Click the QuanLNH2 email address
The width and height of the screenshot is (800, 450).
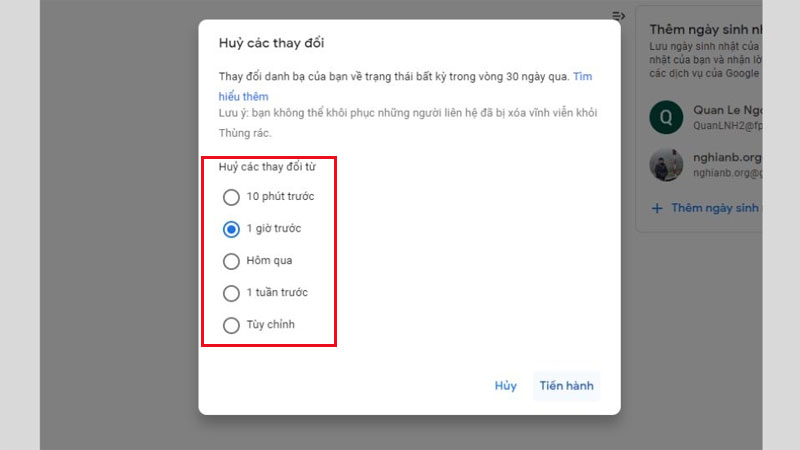726,128
